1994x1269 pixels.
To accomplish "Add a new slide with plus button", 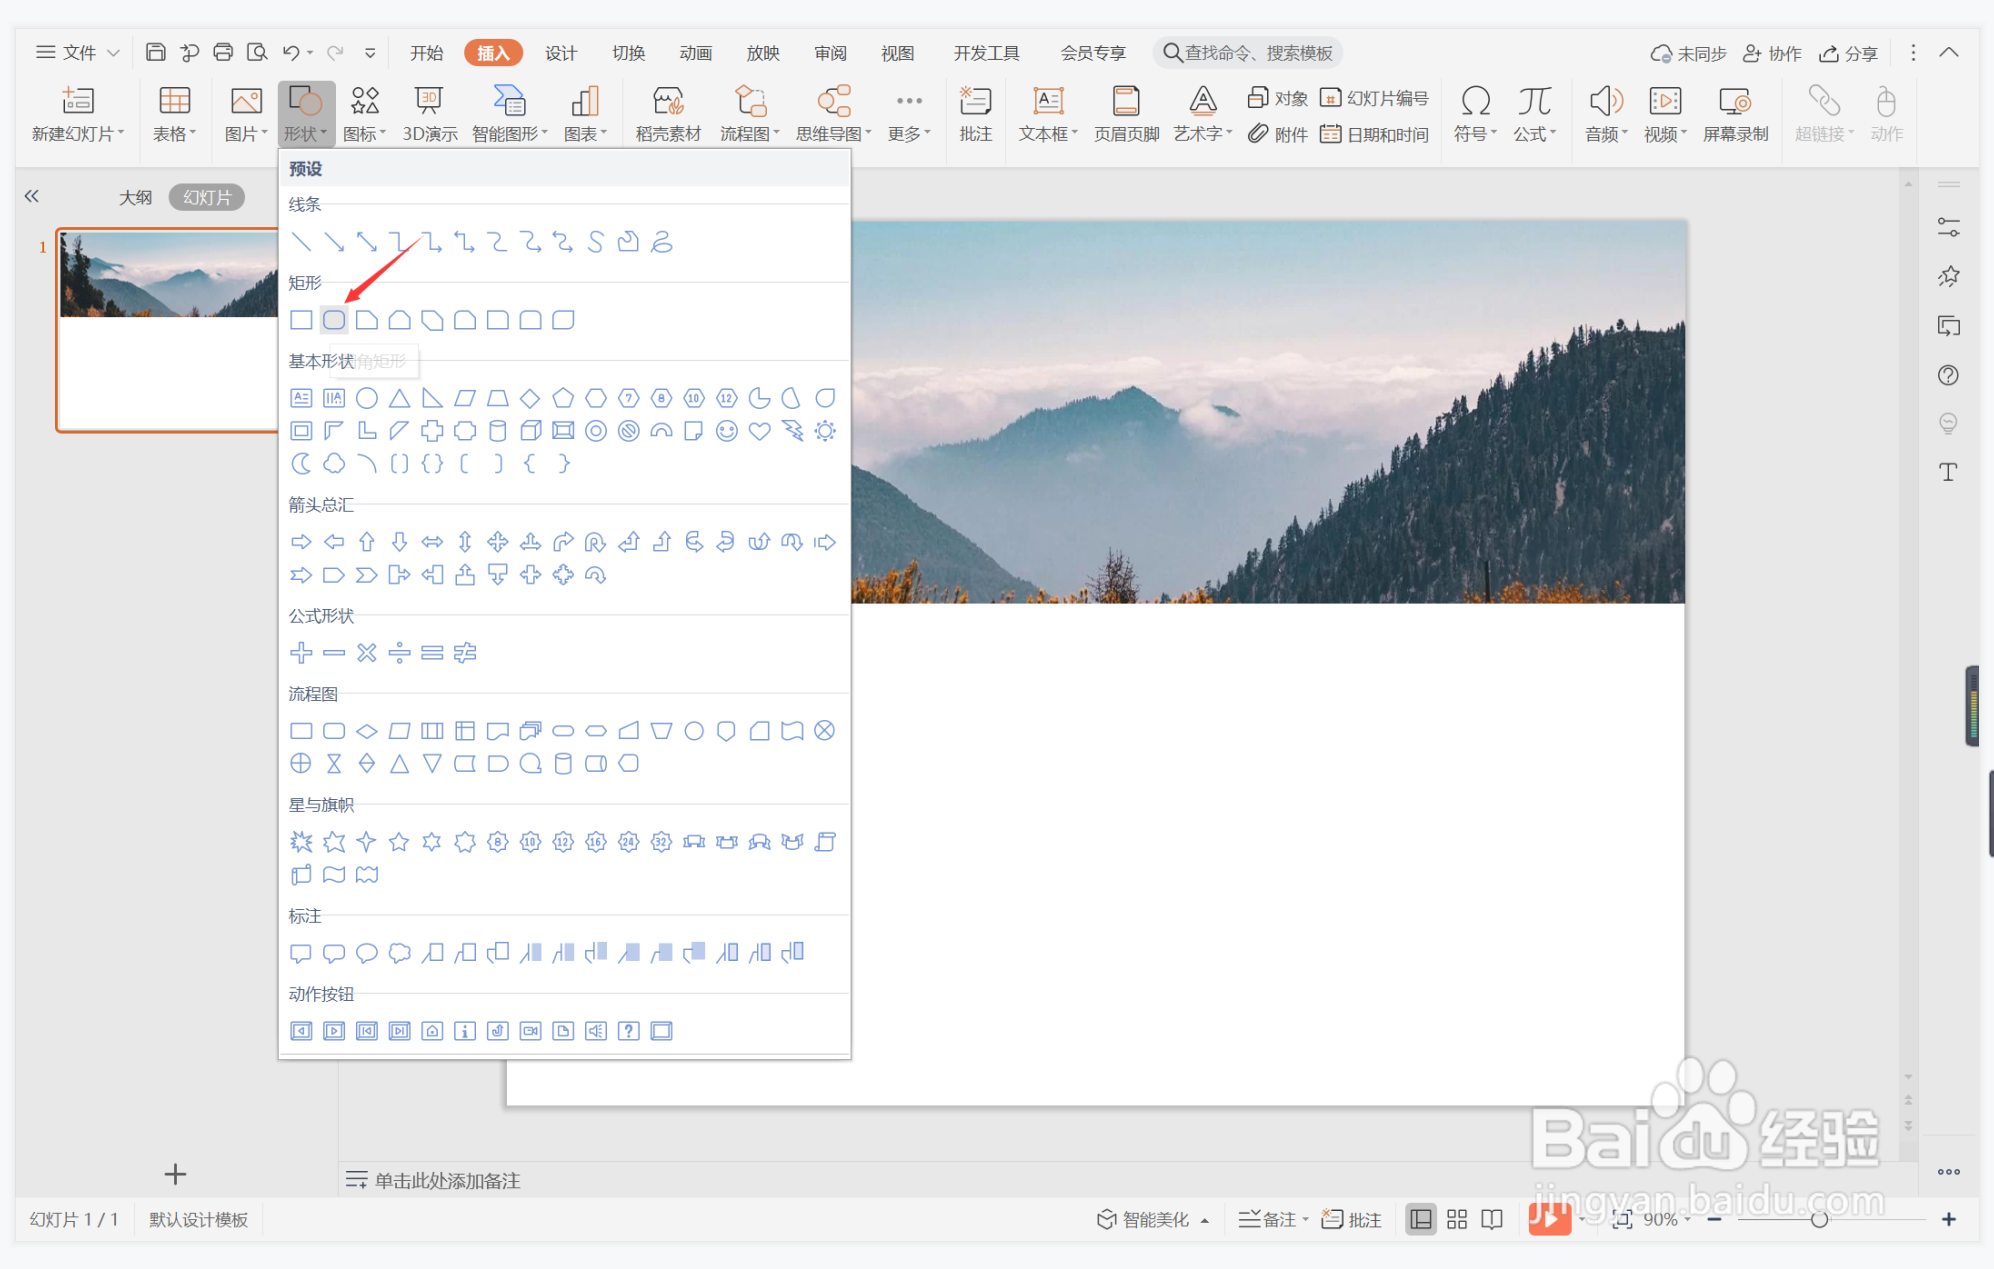I will [175, 1173].
